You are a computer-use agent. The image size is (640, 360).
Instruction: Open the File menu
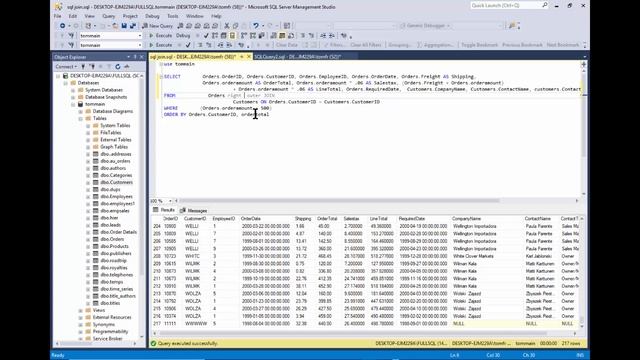58,16
